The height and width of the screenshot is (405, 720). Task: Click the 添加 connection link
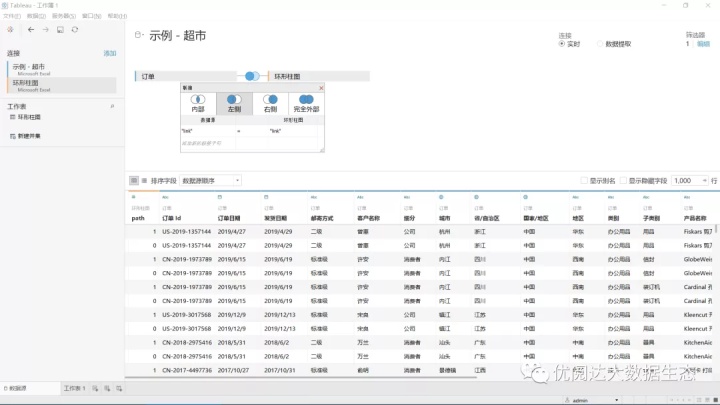[x=110, y=53]
